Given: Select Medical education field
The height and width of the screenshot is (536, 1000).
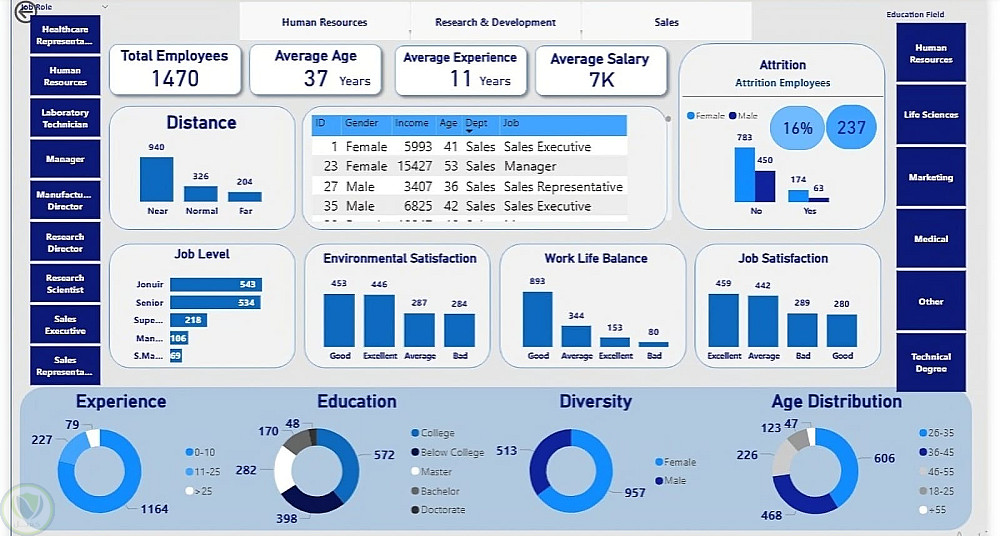Looking at the screenshot, I should click(x=931, y=239).
